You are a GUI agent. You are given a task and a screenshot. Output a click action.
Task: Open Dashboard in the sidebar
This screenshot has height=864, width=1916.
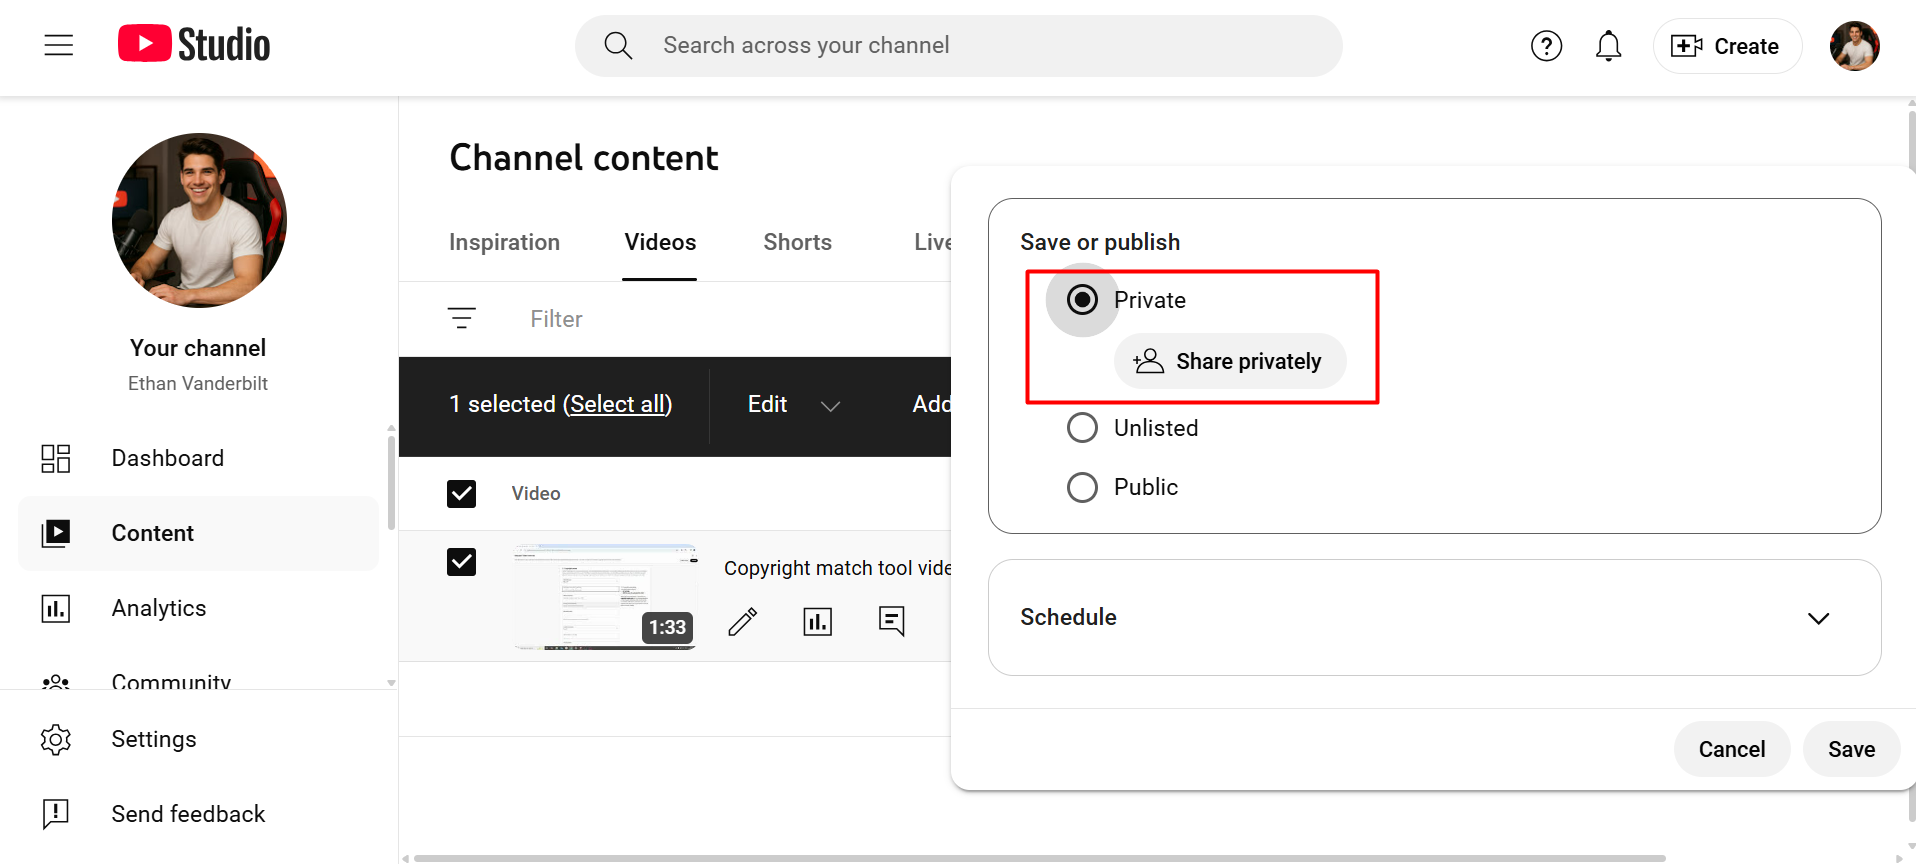[198, 458]
